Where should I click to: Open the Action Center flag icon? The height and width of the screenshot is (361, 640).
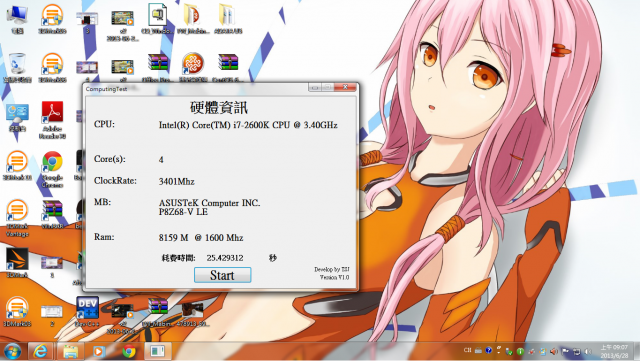[565, 351]
